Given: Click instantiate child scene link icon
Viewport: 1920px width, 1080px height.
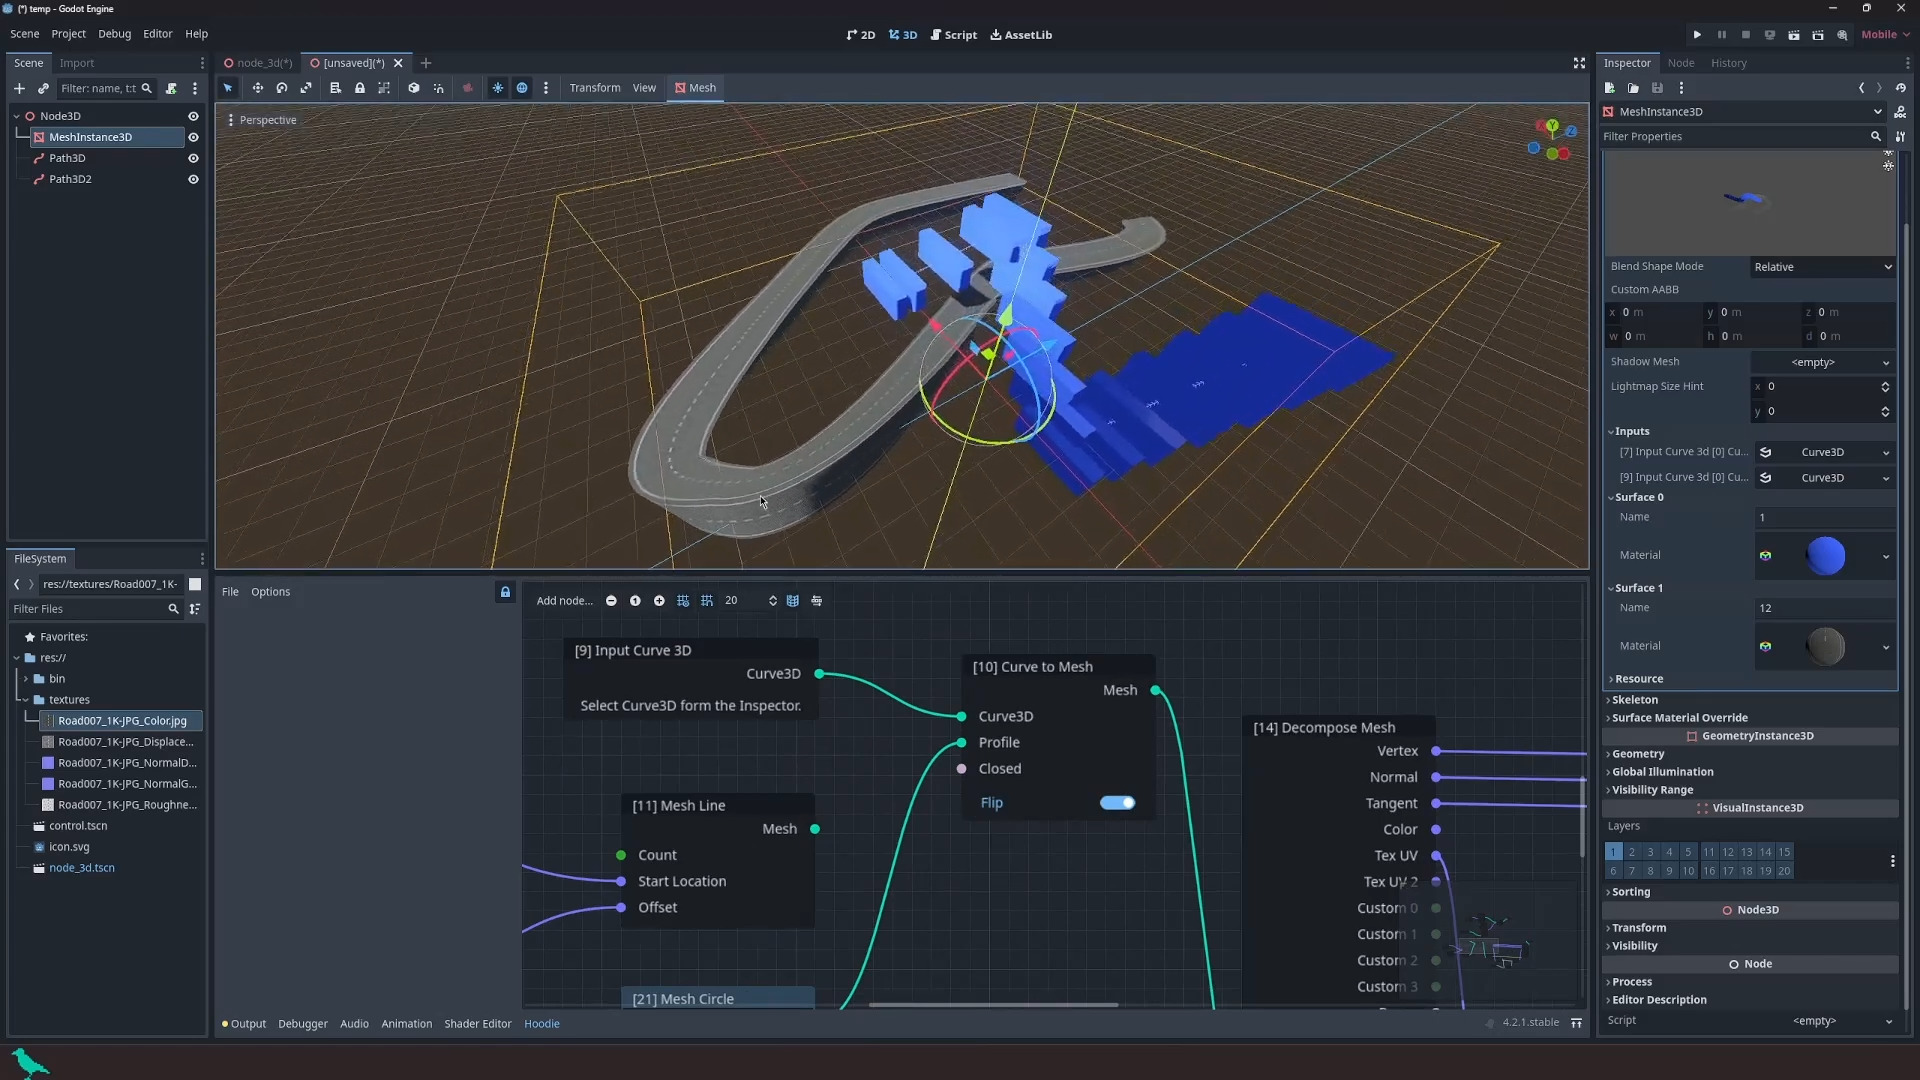Looking at the screenshot, I should pyautogui.click(x=43, y=89).
